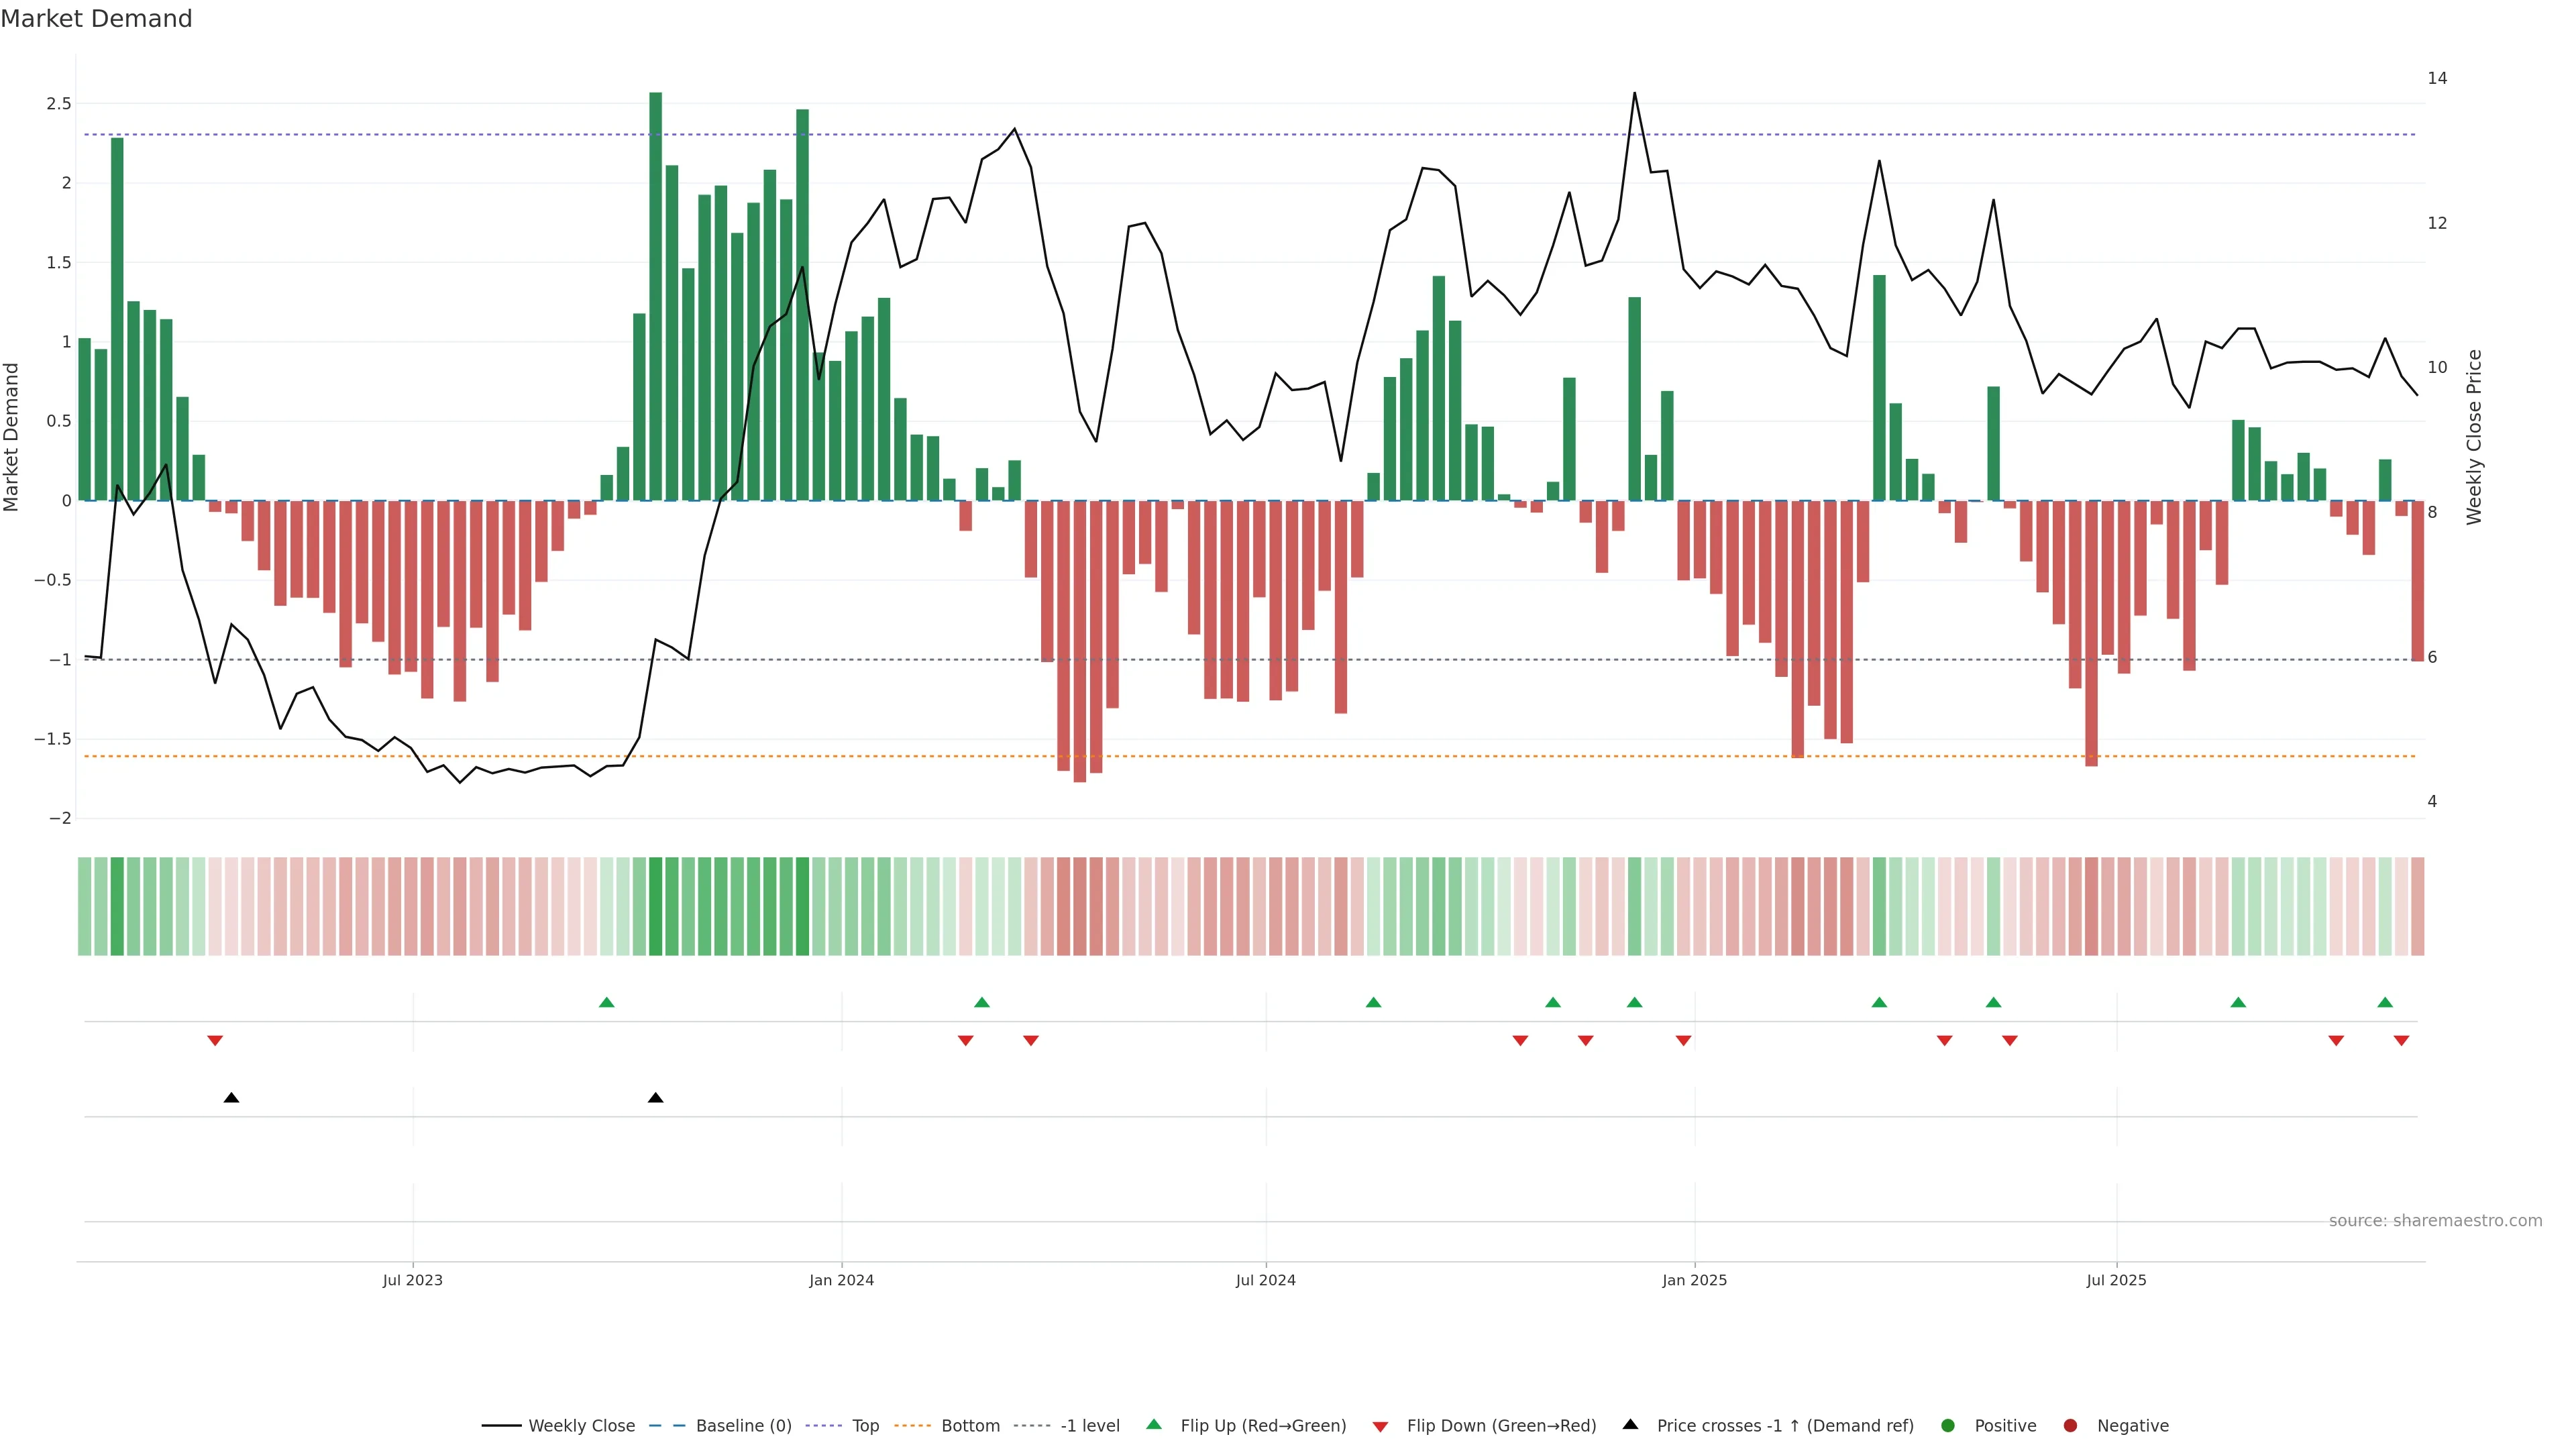Click the Market Demand chart title

[x=96, y=19]
